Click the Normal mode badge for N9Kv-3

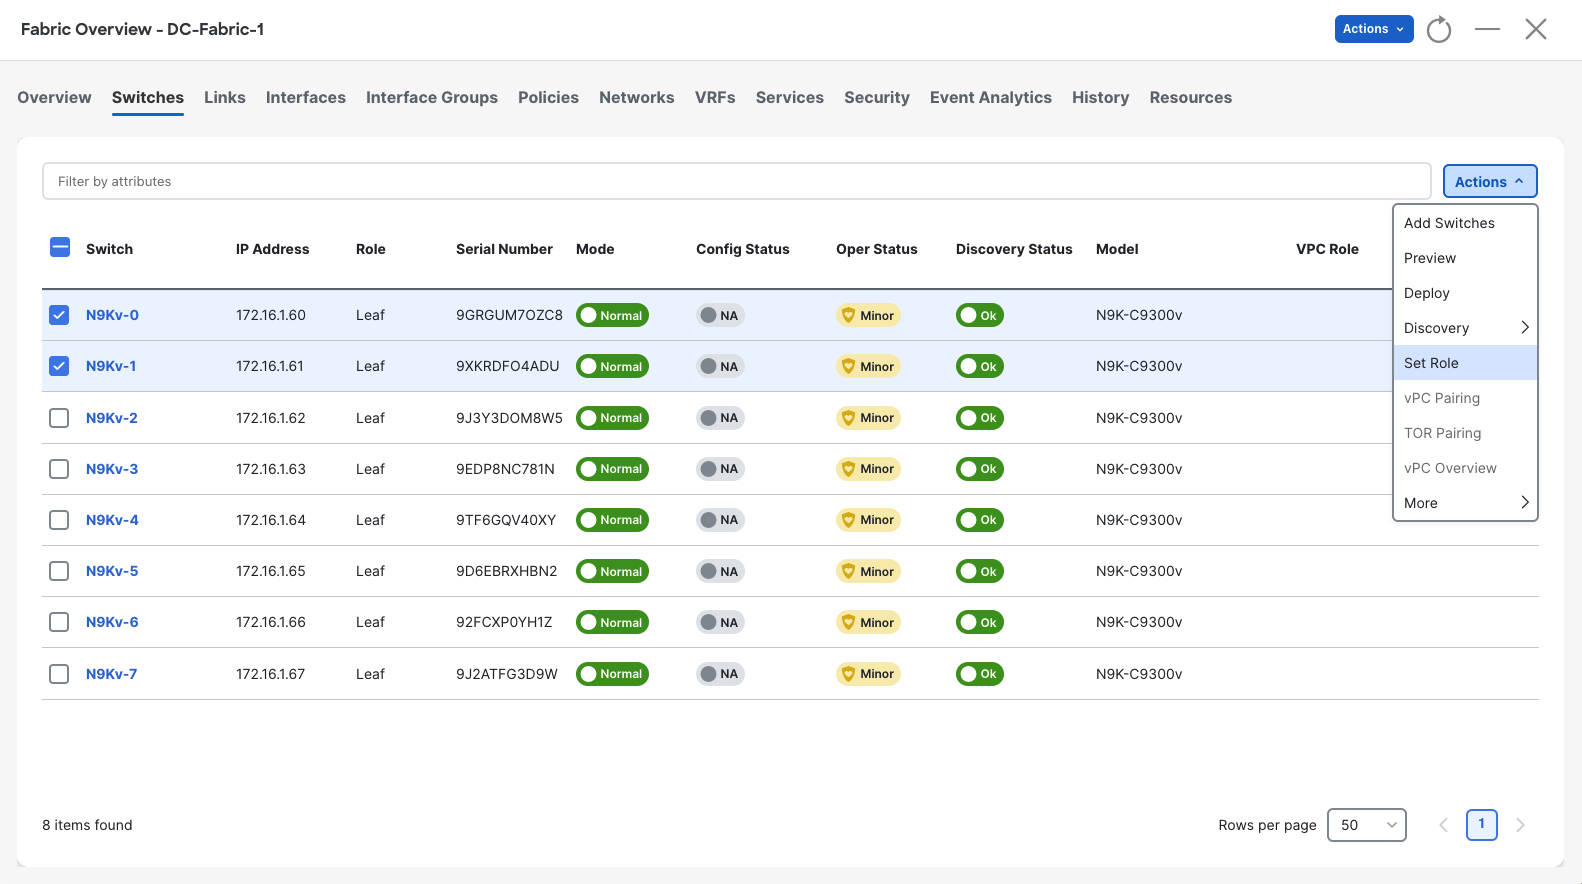click(x=612, y=469)
